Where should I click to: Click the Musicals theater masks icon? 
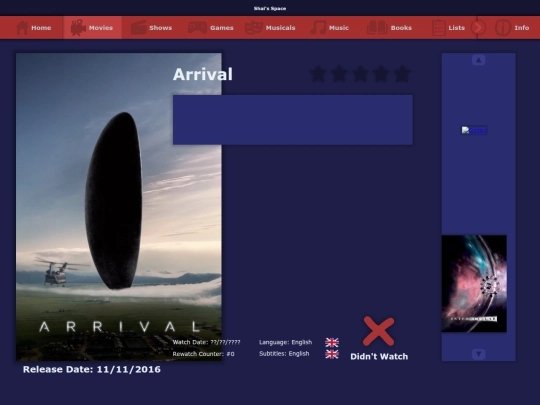click(x=253, y=28)
